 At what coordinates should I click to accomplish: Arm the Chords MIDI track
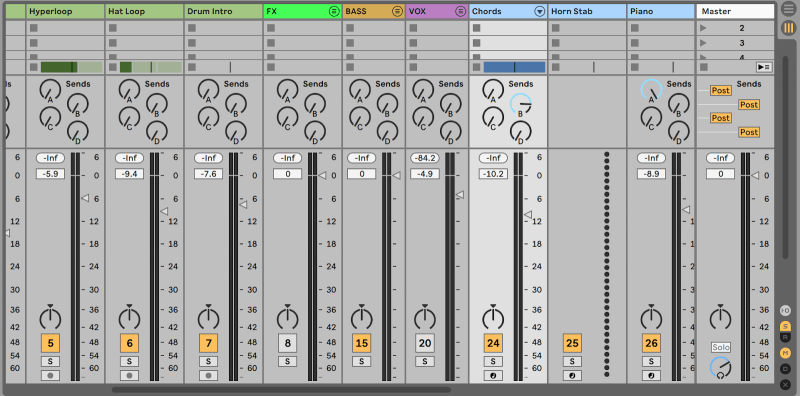[x=493, y=376]
